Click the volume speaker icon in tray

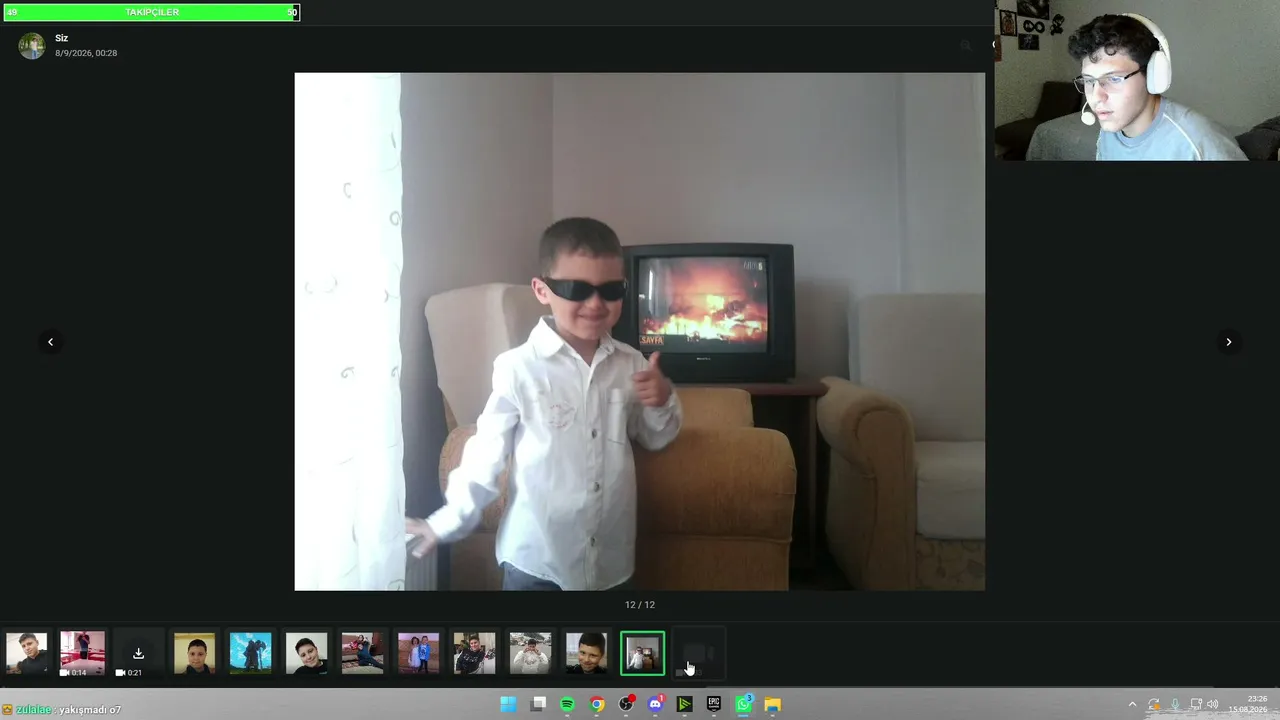(x=1213, y=704)
